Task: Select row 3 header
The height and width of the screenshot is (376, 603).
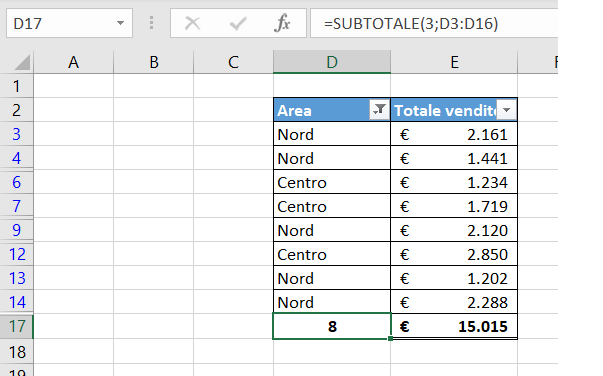Action: click(17, 134)
